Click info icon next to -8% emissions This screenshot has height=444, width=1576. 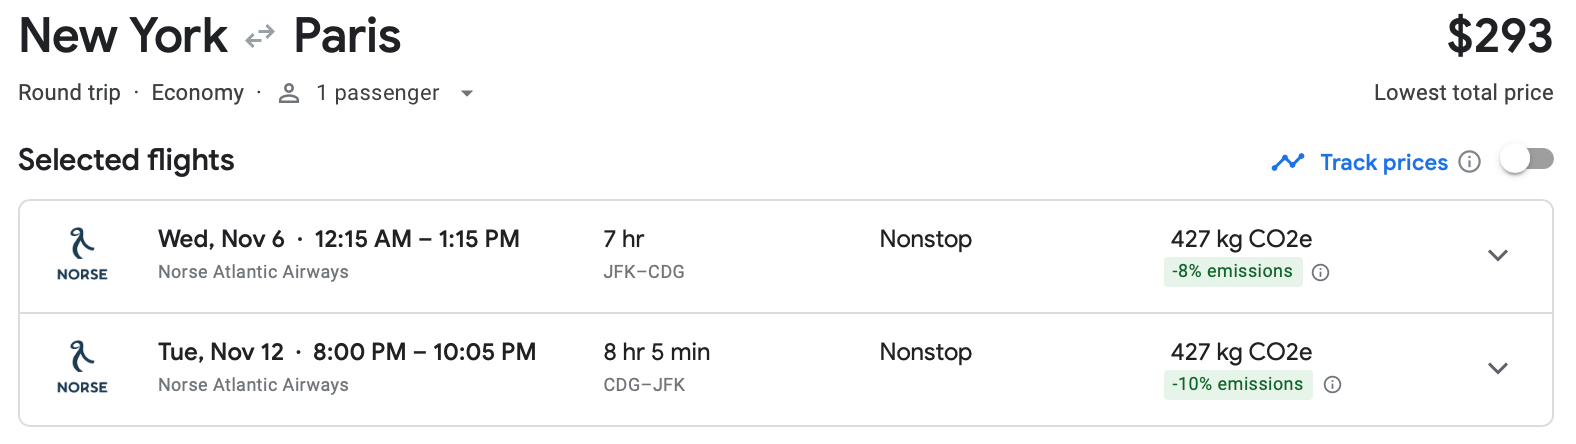1320,272
